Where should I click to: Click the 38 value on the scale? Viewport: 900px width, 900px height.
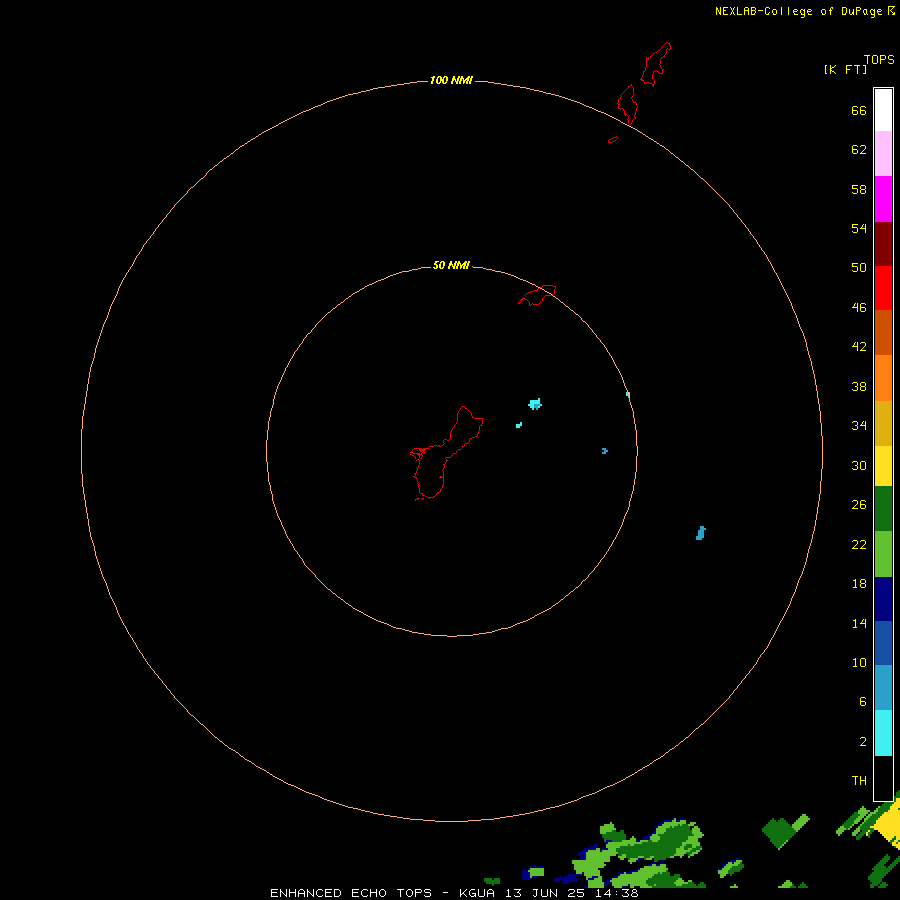click(859, 387)
